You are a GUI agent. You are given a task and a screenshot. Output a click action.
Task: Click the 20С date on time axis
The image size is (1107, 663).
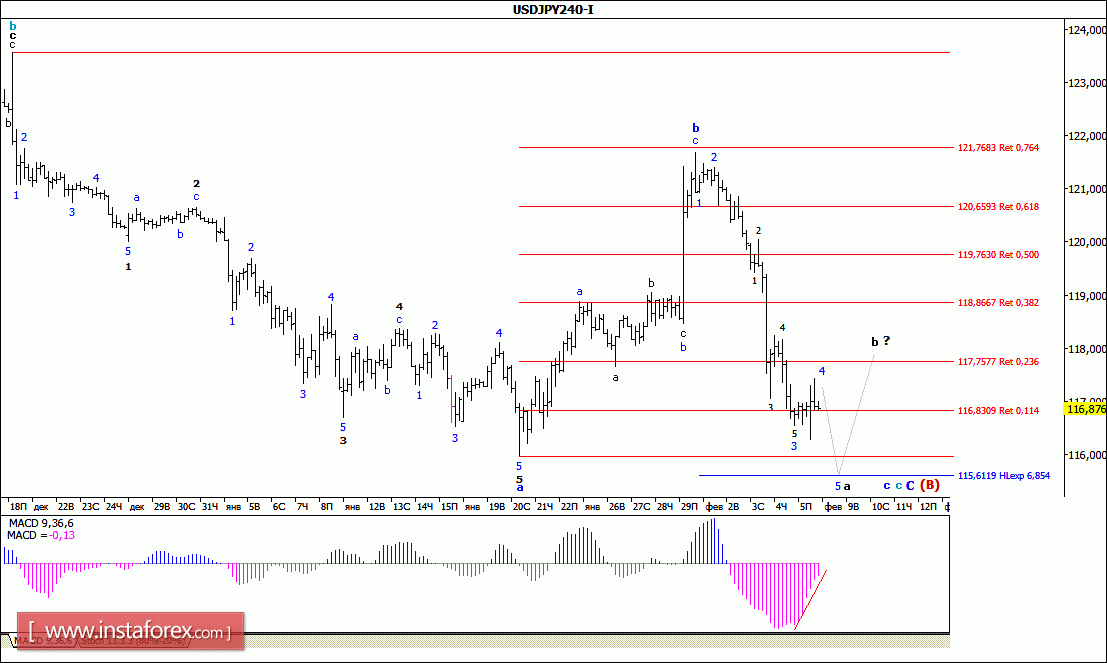click(x=521, y=506)
